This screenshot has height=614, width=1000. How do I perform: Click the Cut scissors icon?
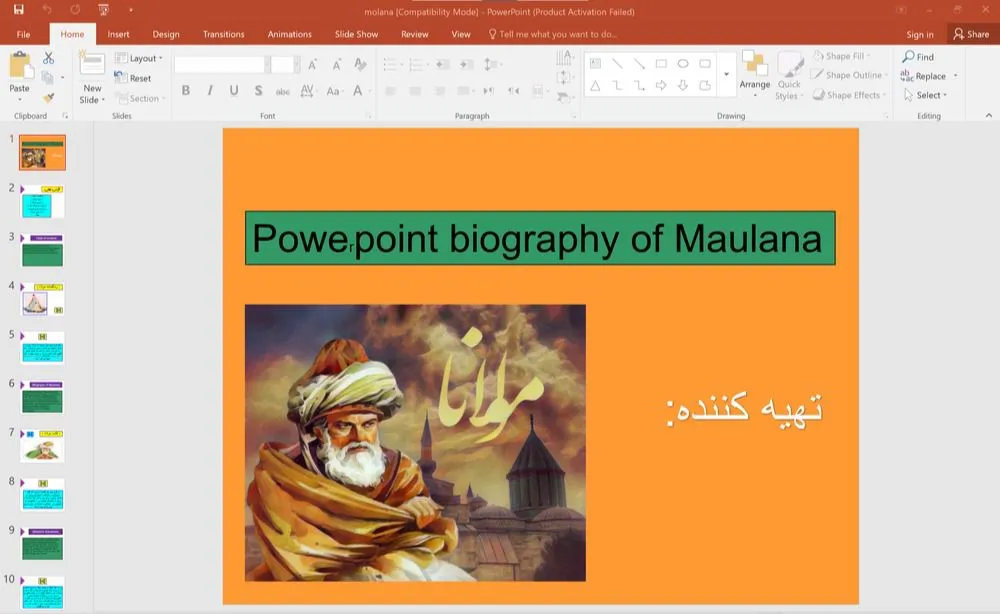(x=48, y=59)
